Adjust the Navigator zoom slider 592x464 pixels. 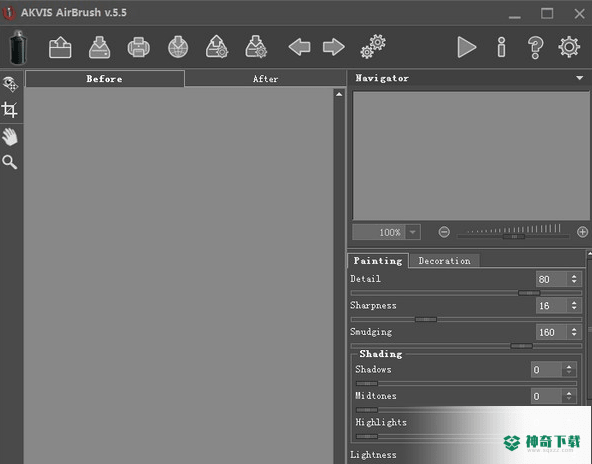[x=513, y=236]
